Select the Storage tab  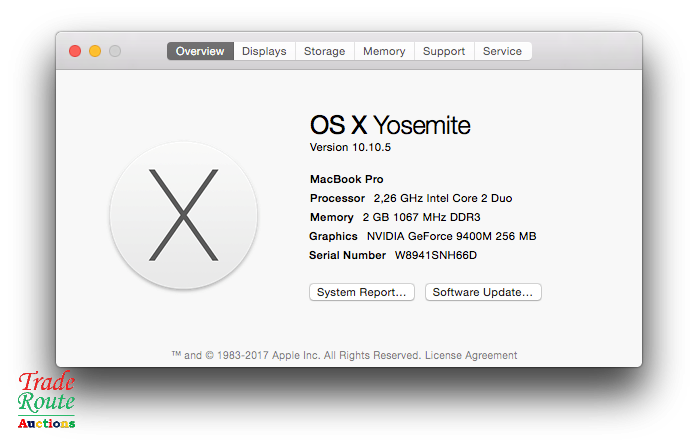(x=325, y=51)
